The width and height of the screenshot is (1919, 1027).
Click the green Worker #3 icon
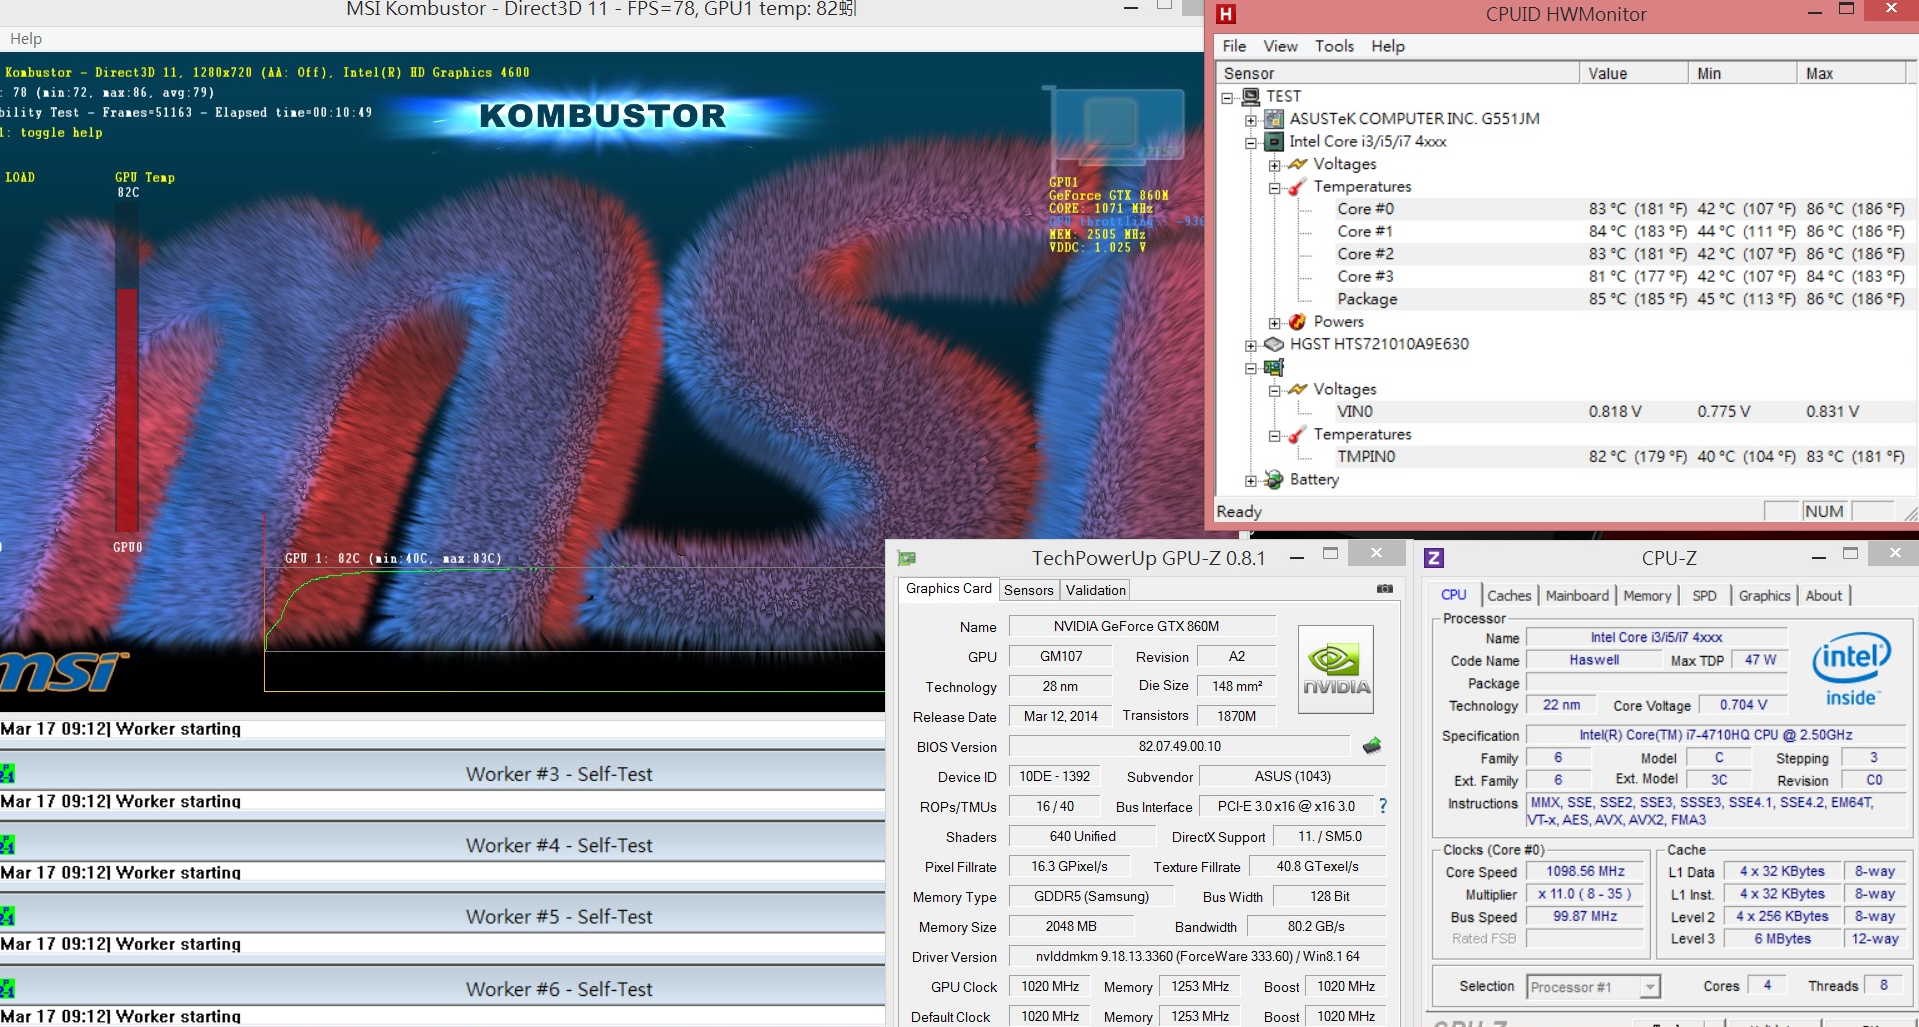click(x=8, y=773)
